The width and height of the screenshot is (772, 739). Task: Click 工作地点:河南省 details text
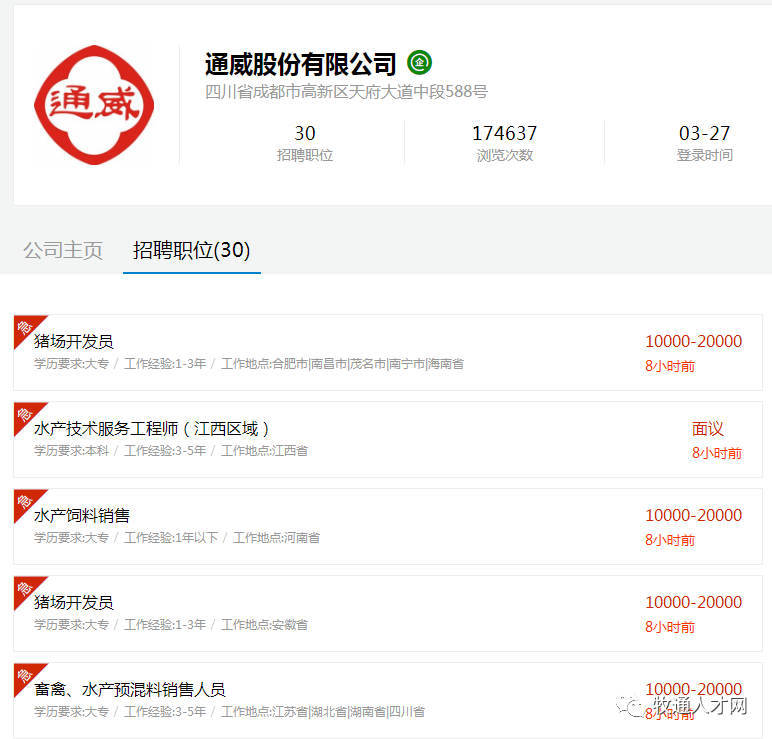coord(276,538)
